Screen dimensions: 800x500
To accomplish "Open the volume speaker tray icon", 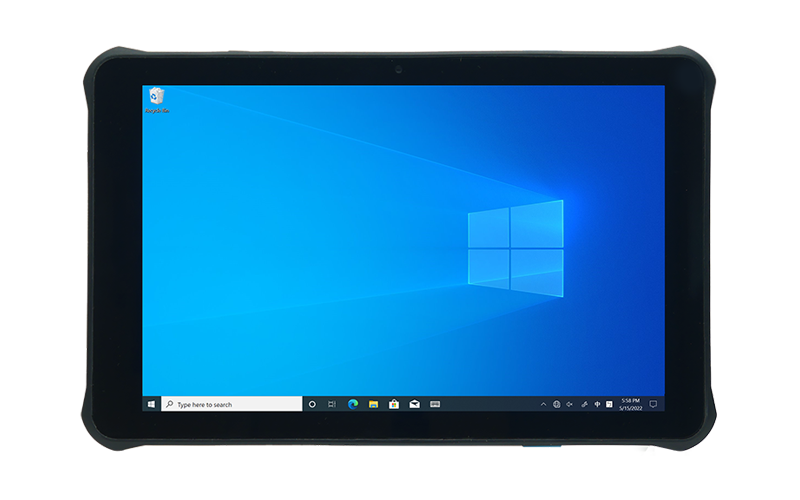I will click(x=569, y=404).
